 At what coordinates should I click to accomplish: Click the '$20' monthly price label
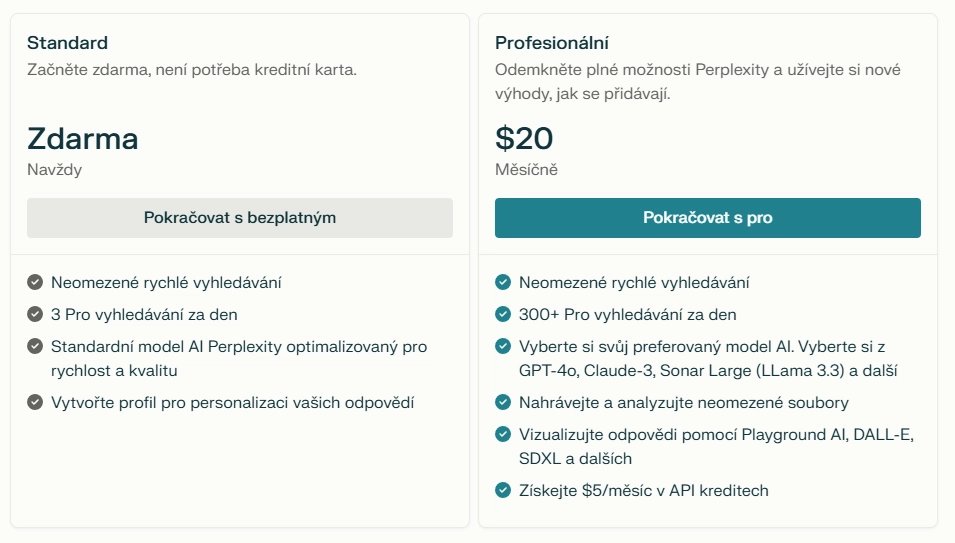tap(524, 138)
